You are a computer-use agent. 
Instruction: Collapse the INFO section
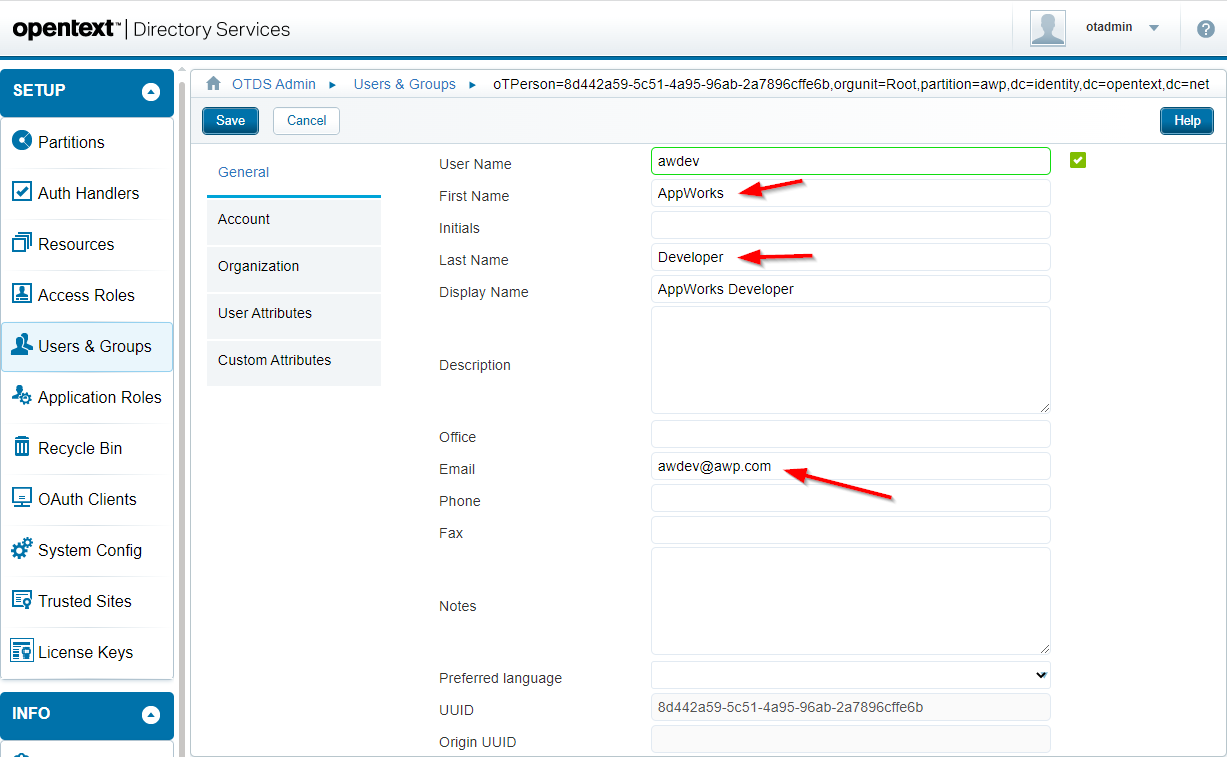pyautogui.click(x=151, y=715)
